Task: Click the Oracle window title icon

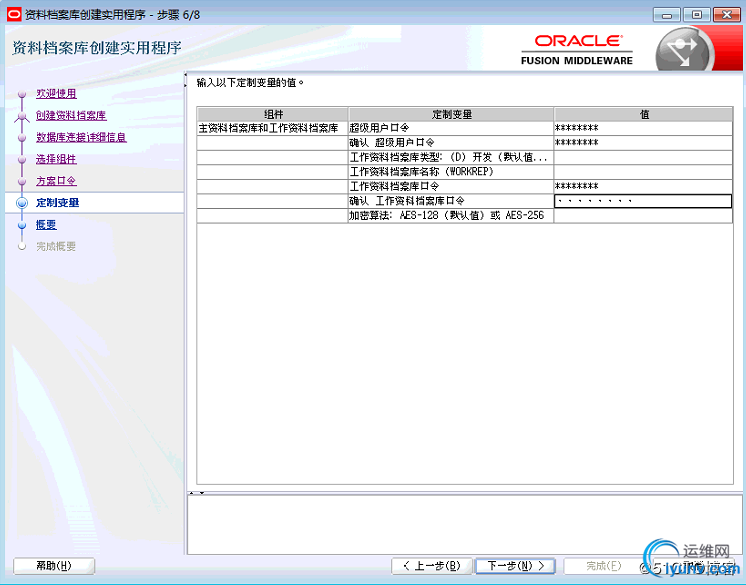Action: tap(14, 14)
